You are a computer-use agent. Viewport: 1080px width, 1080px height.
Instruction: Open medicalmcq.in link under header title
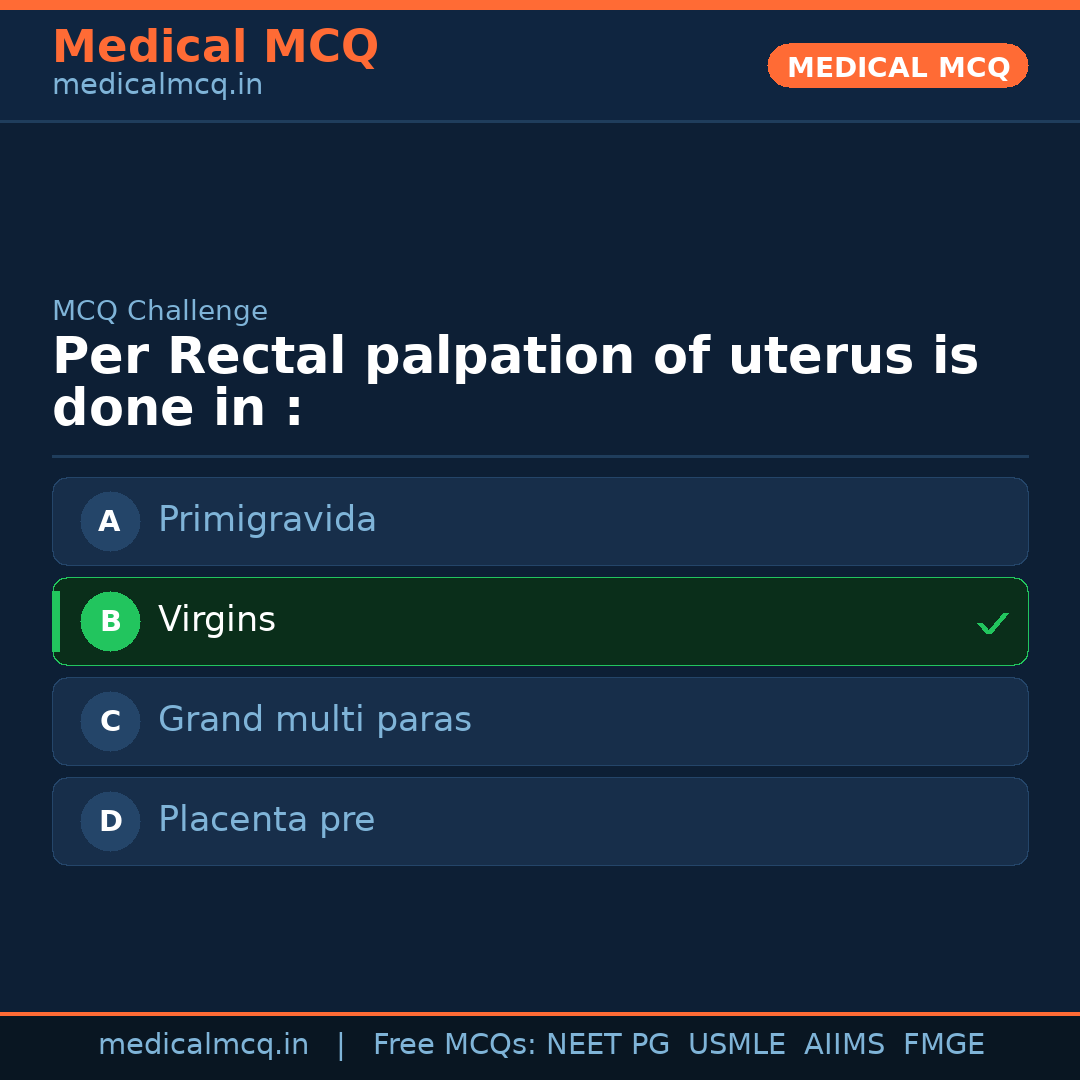[157, 86]
